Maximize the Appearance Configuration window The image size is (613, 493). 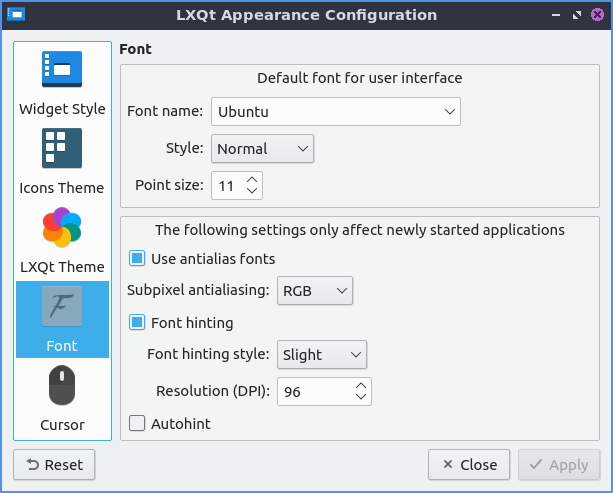click(x=576, y=16)
